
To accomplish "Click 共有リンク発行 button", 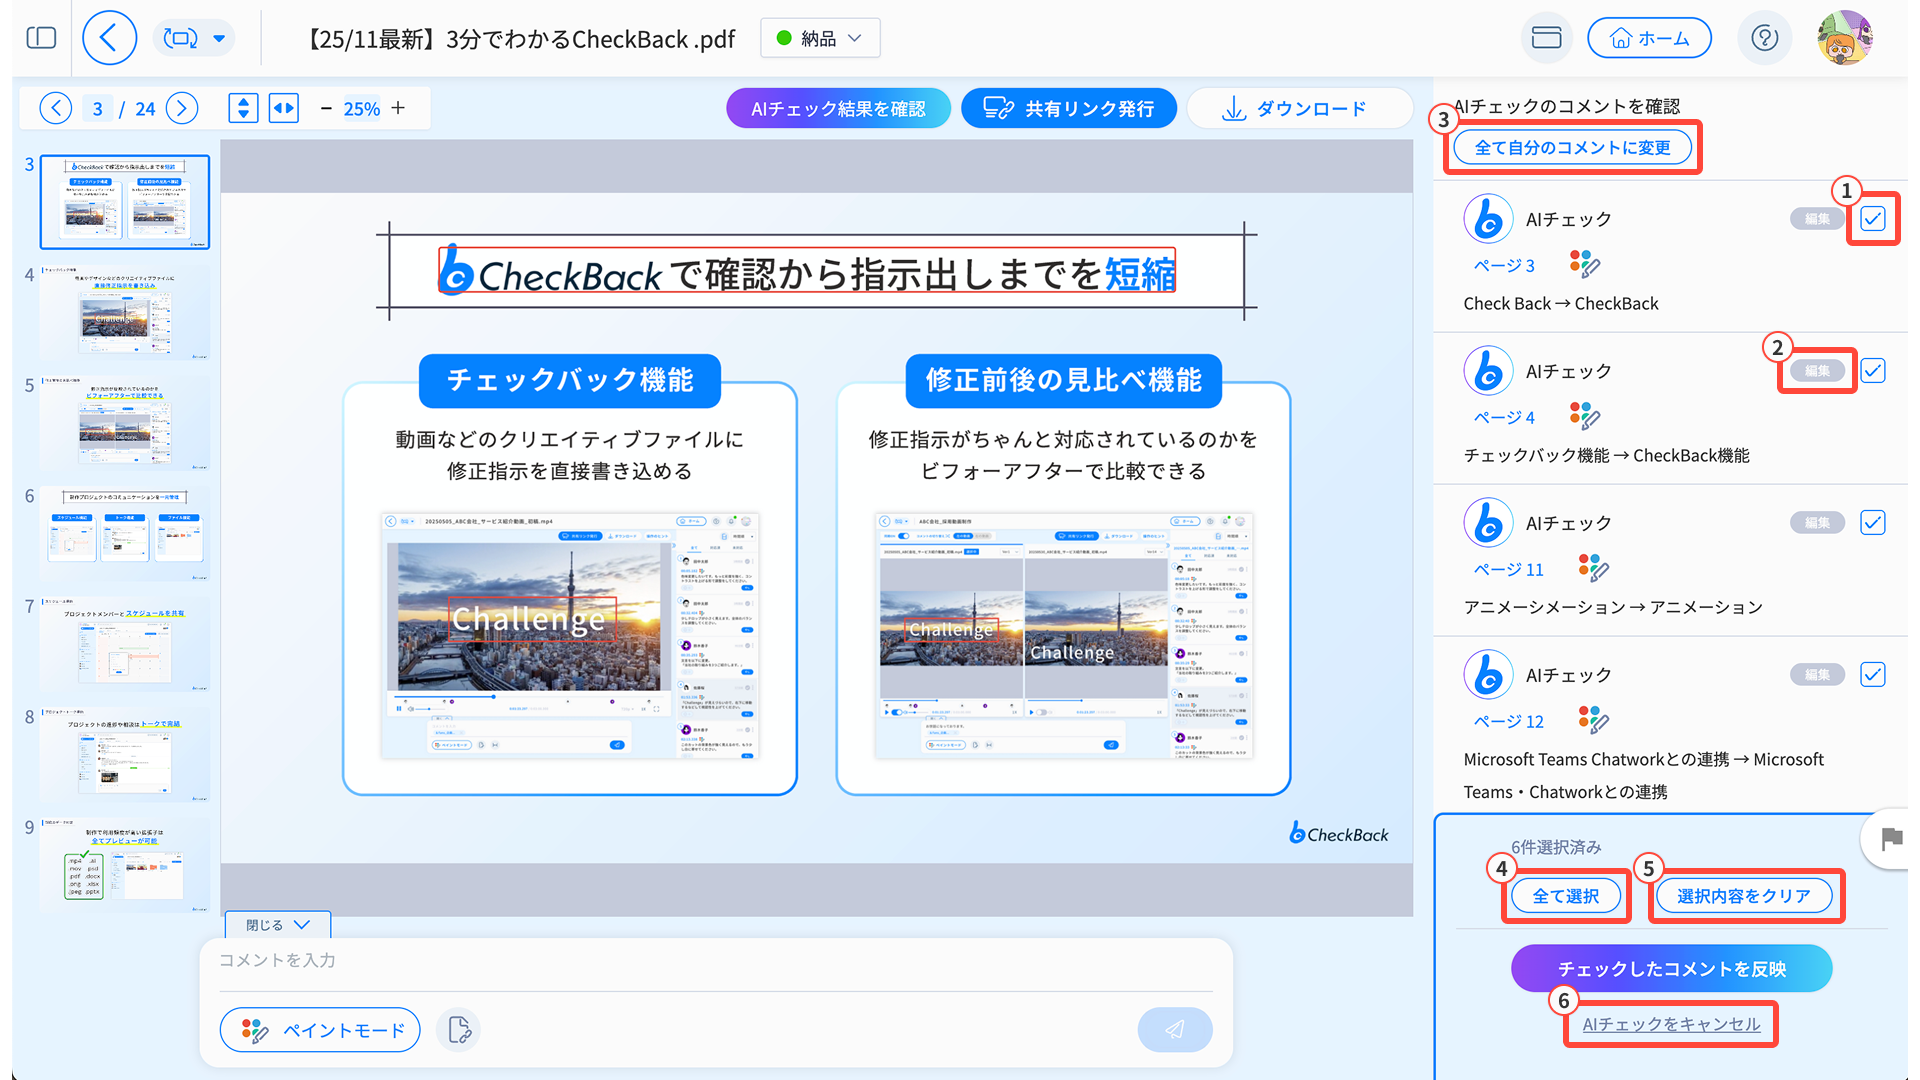I will 1068,108.
